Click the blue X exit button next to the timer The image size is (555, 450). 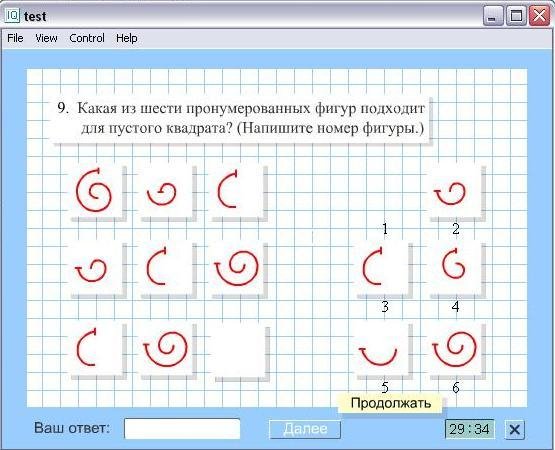(514, 429)
